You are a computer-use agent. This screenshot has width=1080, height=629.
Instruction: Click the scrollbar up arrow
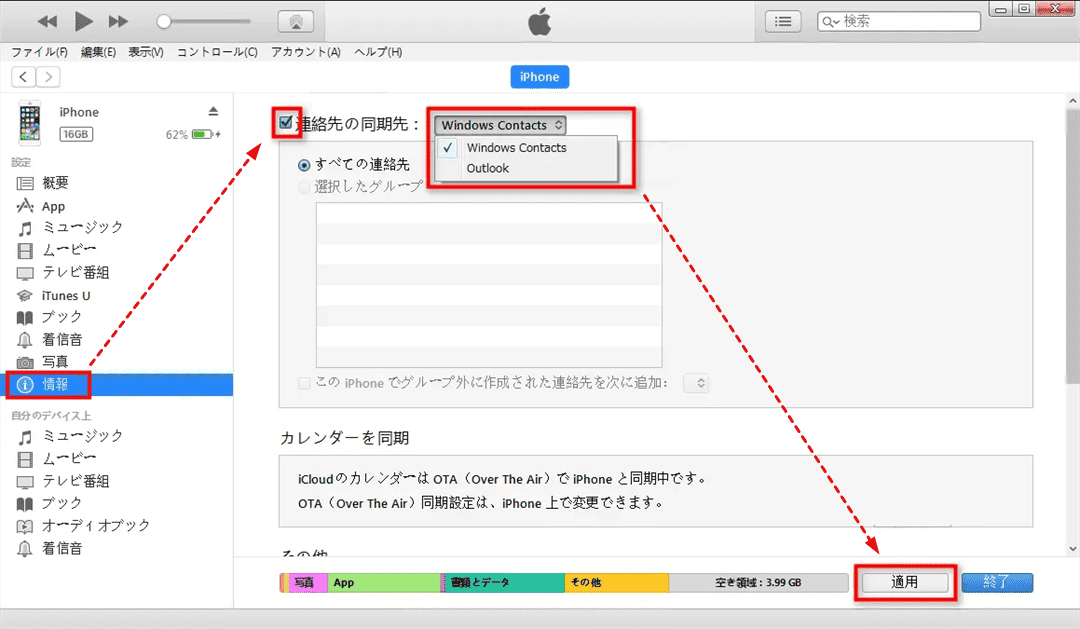[x=1072, y=101]
